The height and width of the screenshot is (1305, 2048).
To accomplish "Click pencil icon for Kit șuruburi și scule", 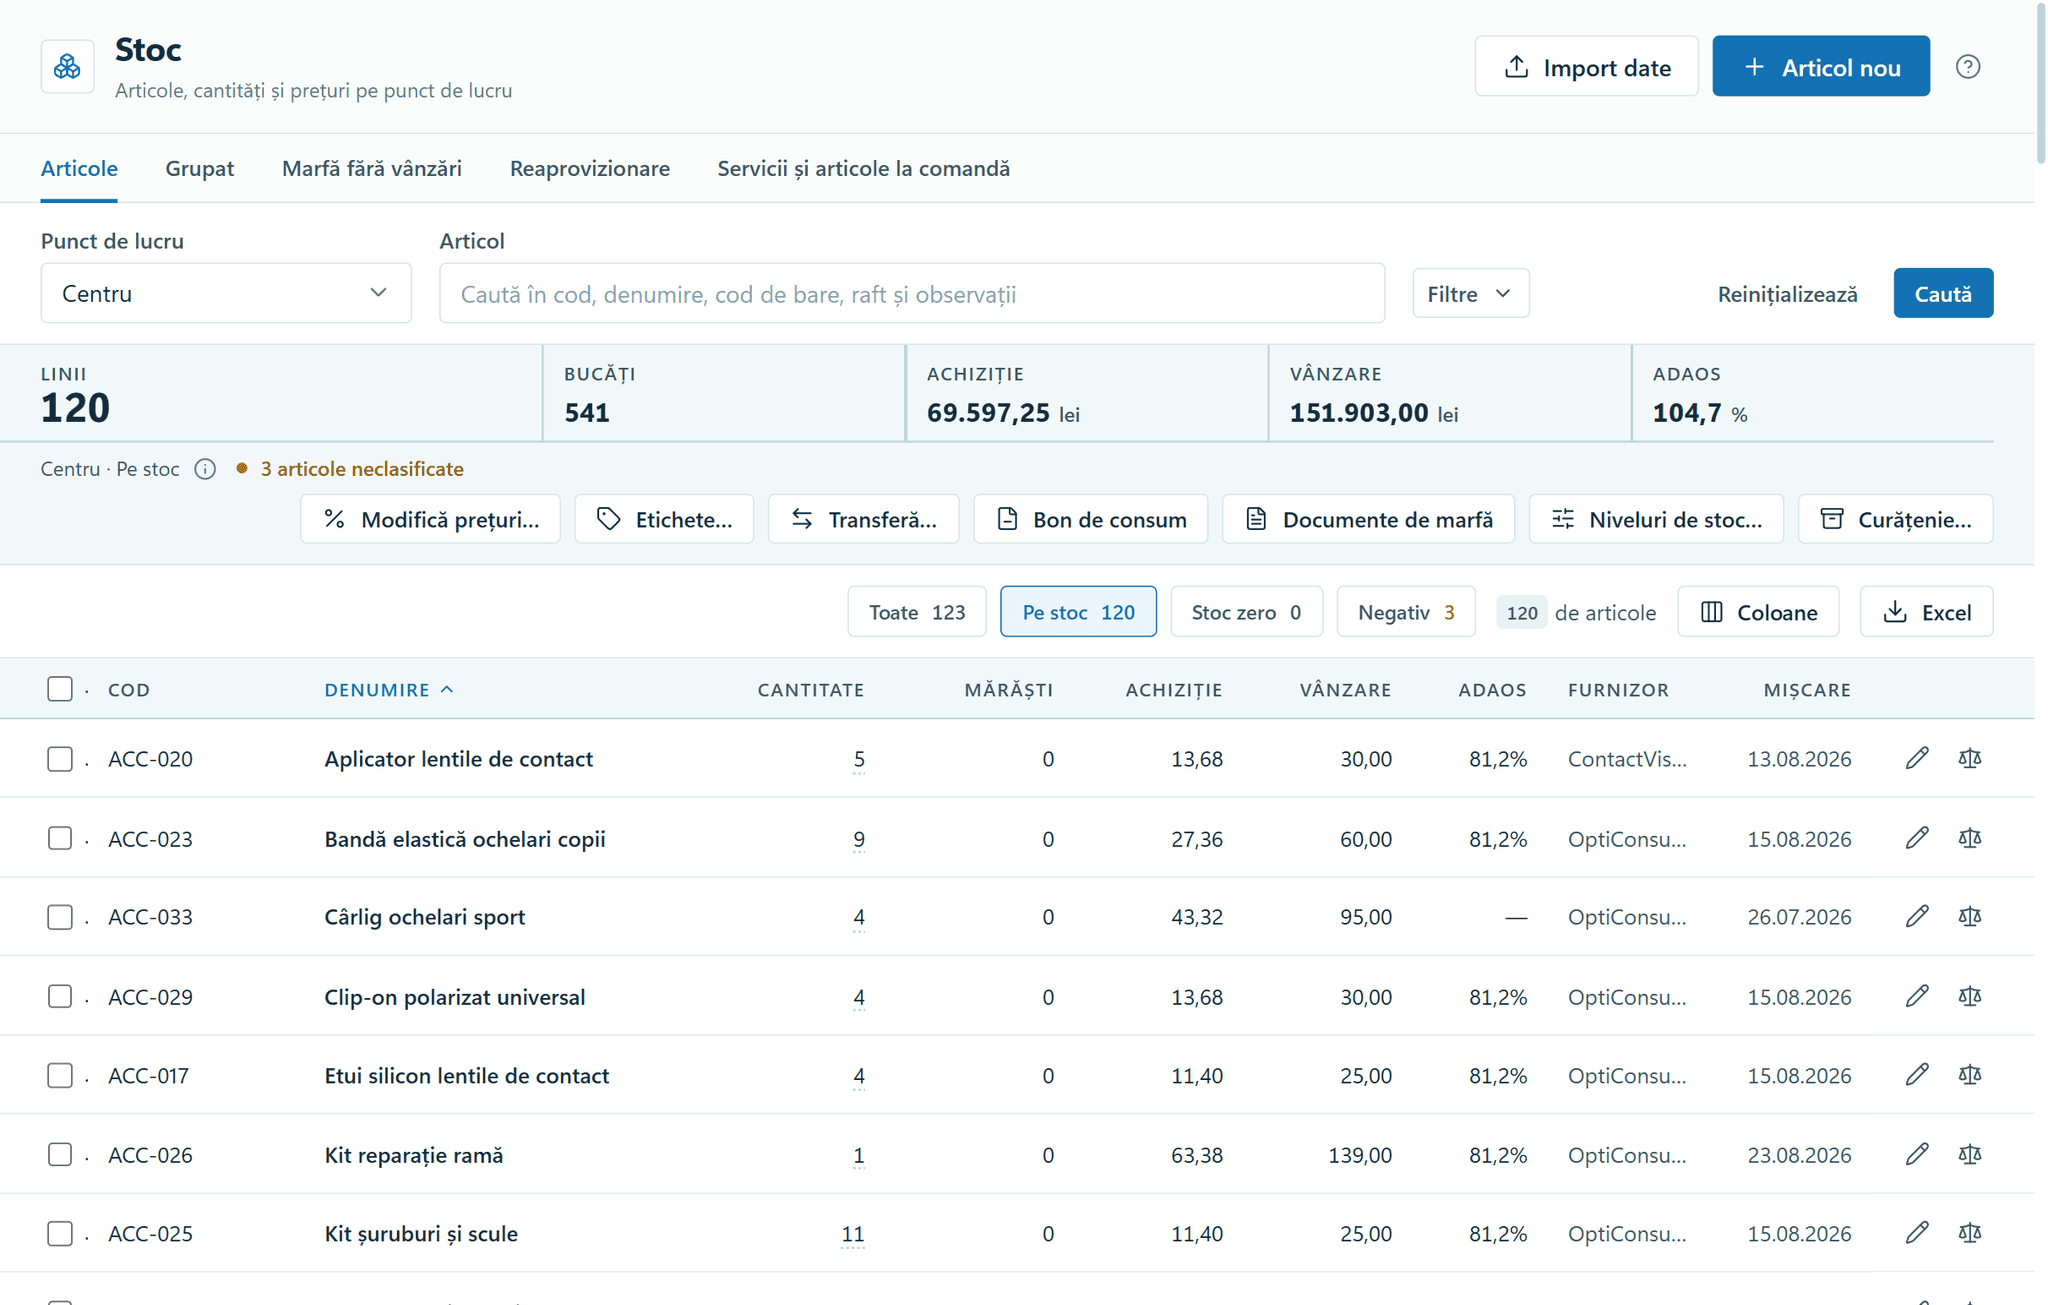I will click(1916, 1233).
